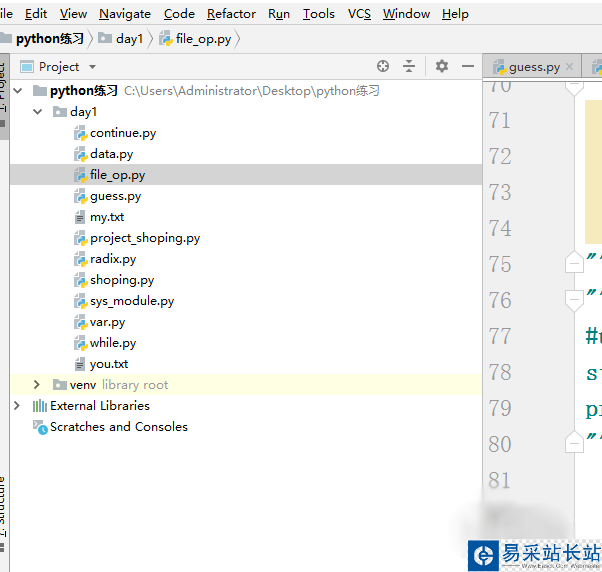Viewport: 602px width, 572px height.
Task: Open the Project view dropdown arrow
Action: 92,67
